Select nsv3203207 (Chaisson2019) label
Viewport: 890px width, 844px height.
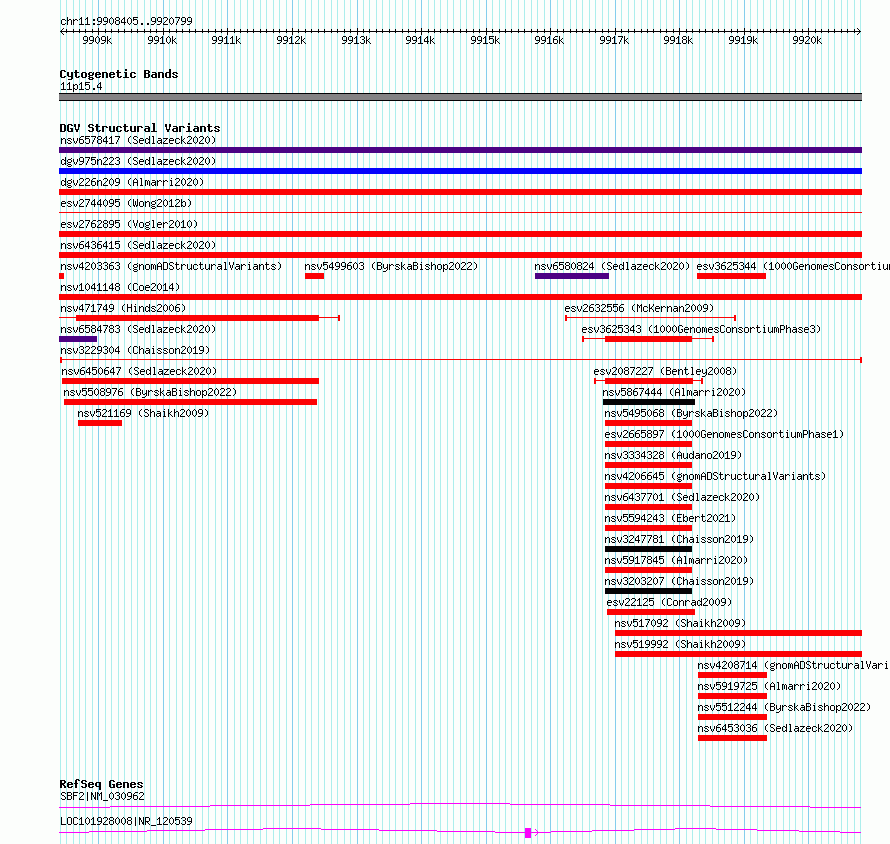tap(679, 581)
